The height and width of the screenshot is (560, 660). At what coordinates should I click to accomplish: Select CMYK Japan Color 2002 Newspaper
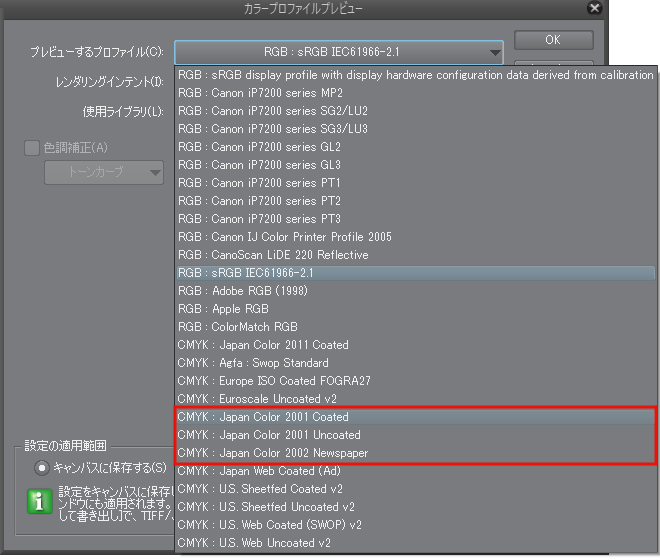(415, 453)
